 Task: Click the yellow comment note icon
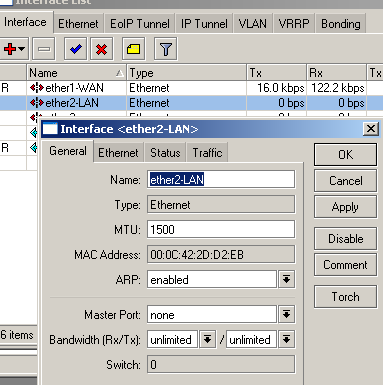point(133,49)
